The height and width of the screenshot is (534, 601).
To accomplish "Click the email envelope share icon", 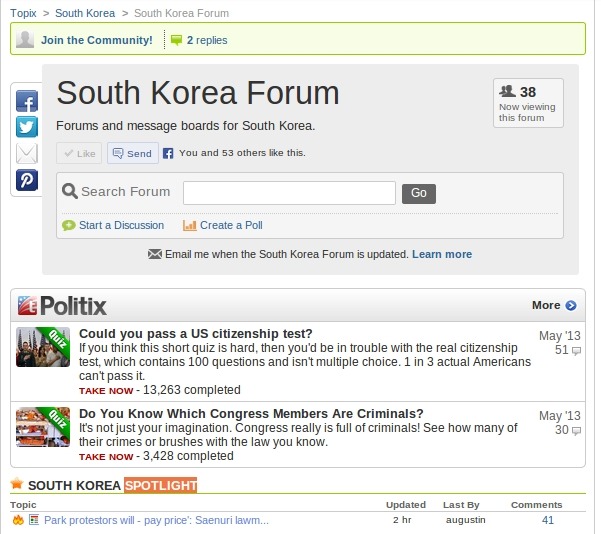I will [27, 153].
